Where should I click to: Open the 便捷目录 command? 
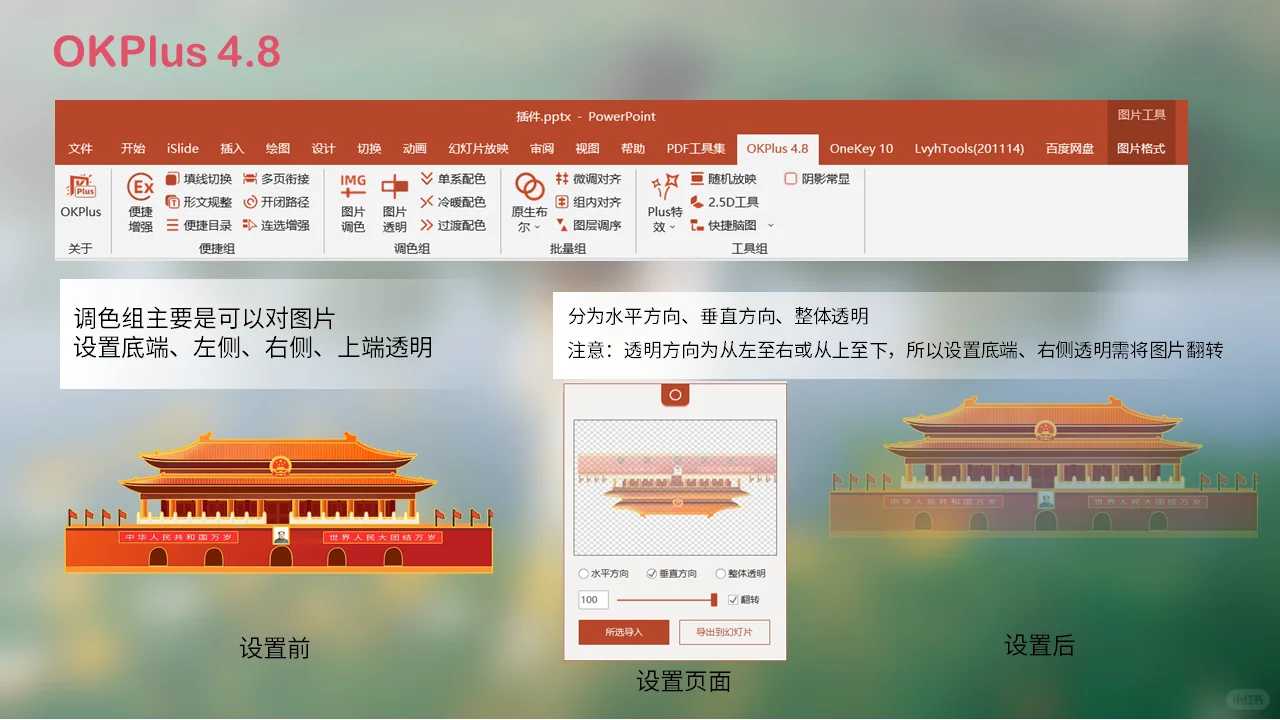198,225
